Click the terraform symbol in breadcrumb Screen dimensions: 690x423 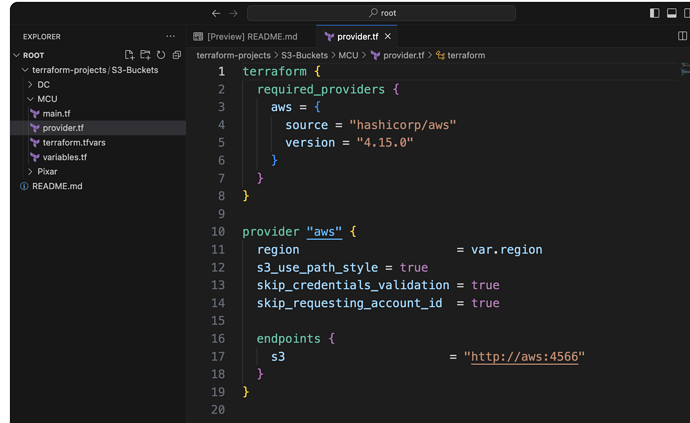[466, 55]
